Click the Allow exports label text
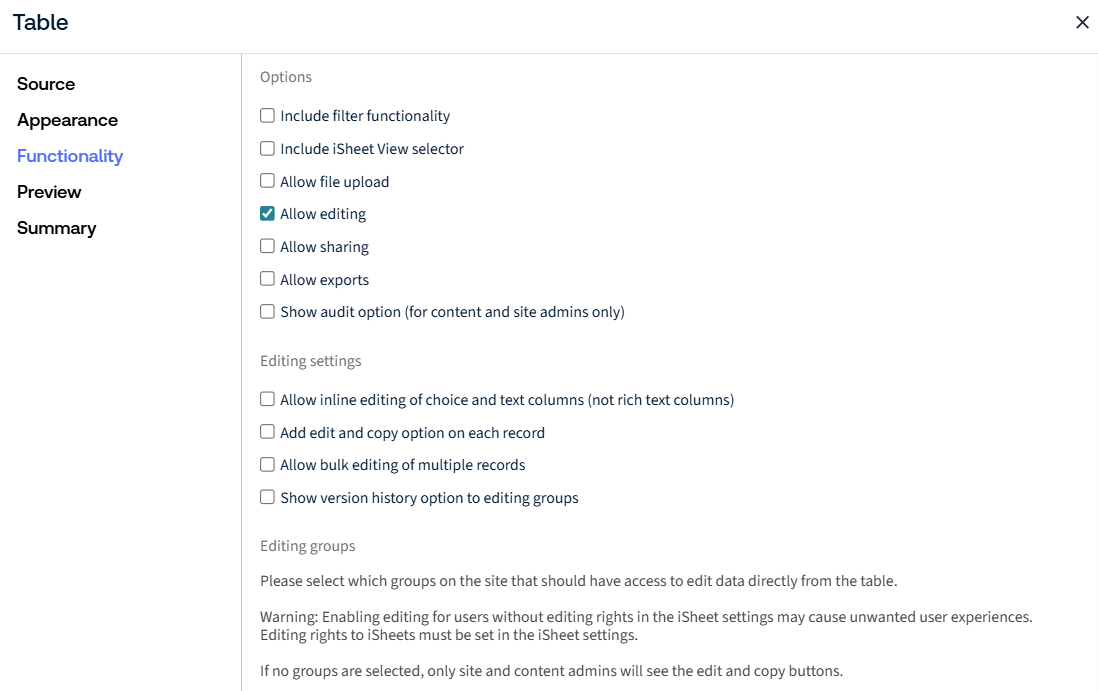The width and height of the screenshot is (1098, 691). [324, 280]
